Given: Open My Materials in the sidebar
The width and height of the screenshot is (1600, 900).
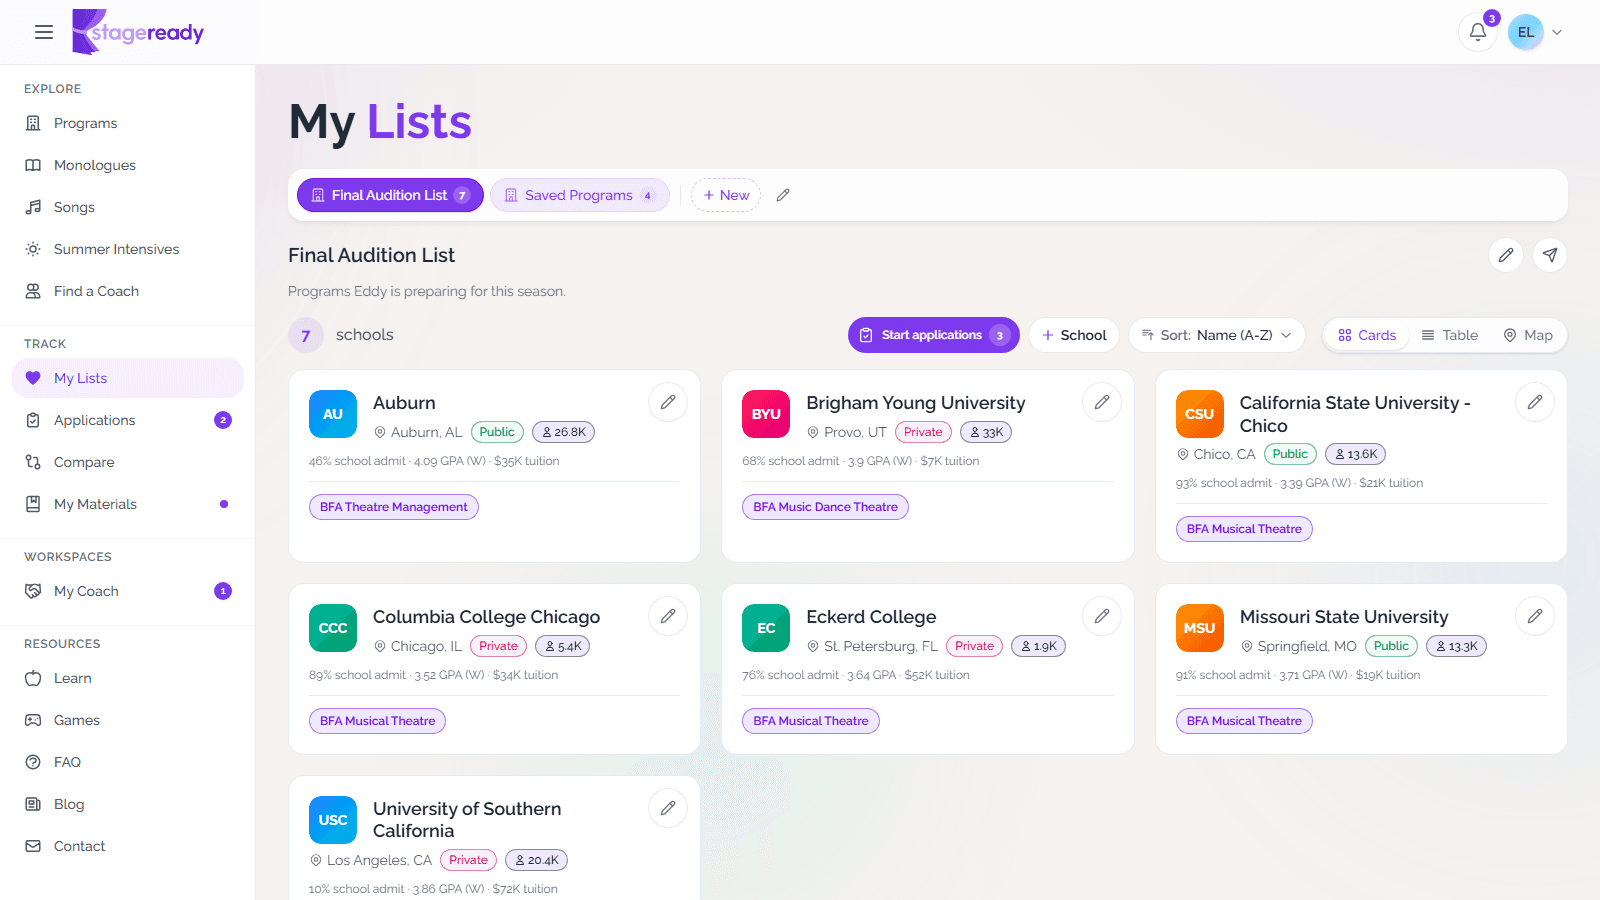Looking at the screenshot, I should click(128, 504).
